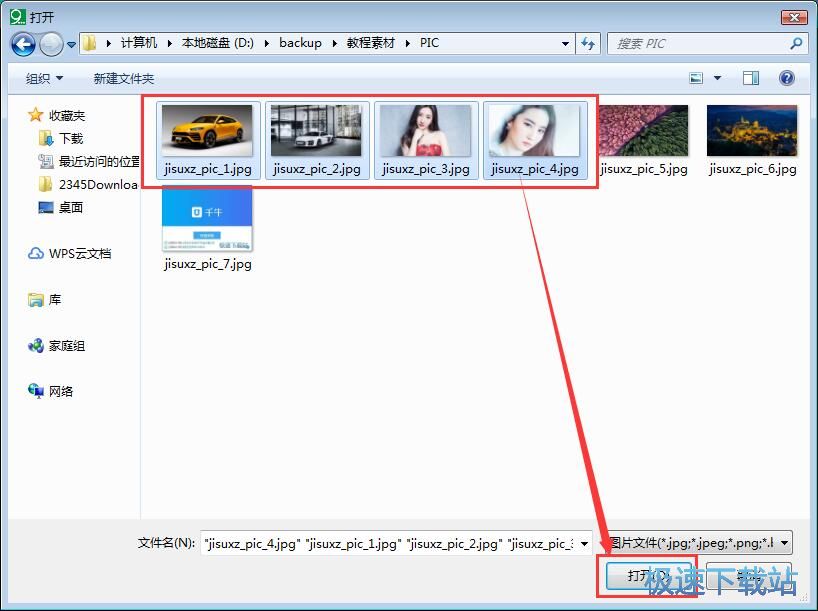Select 本地磁盘 (D:) in the breadcrumb
The height and width of the screenshot is (611, 818).
point(218,43)
